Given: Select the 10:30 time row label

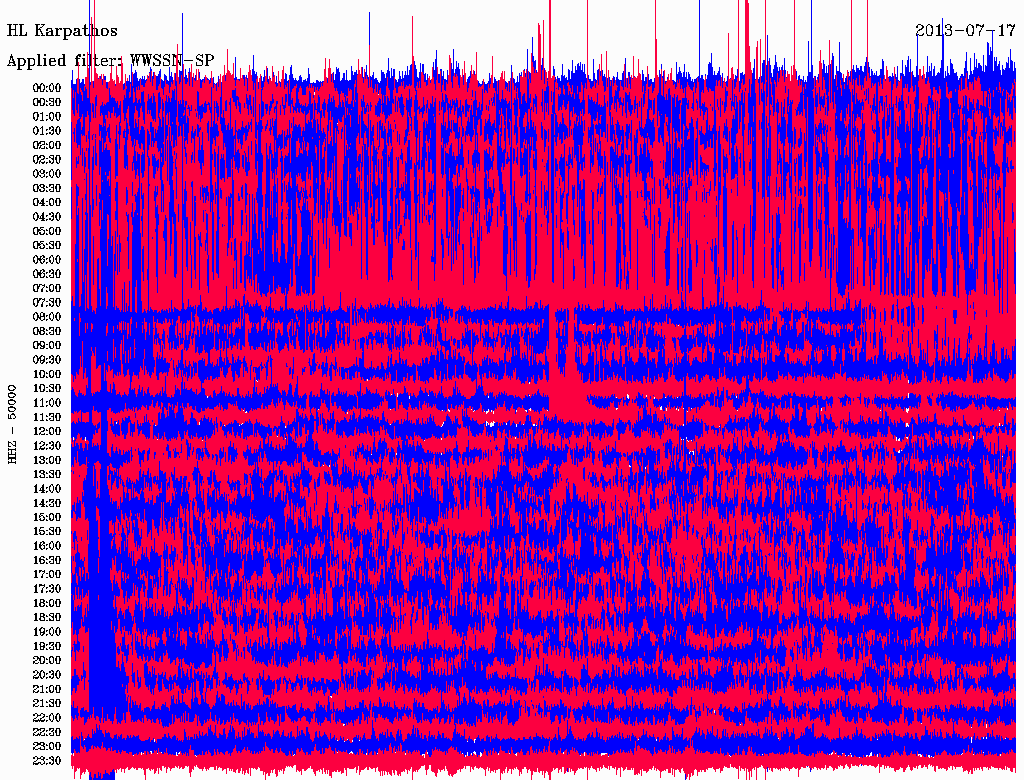Looking at the screenshot, I should (47, 389).
